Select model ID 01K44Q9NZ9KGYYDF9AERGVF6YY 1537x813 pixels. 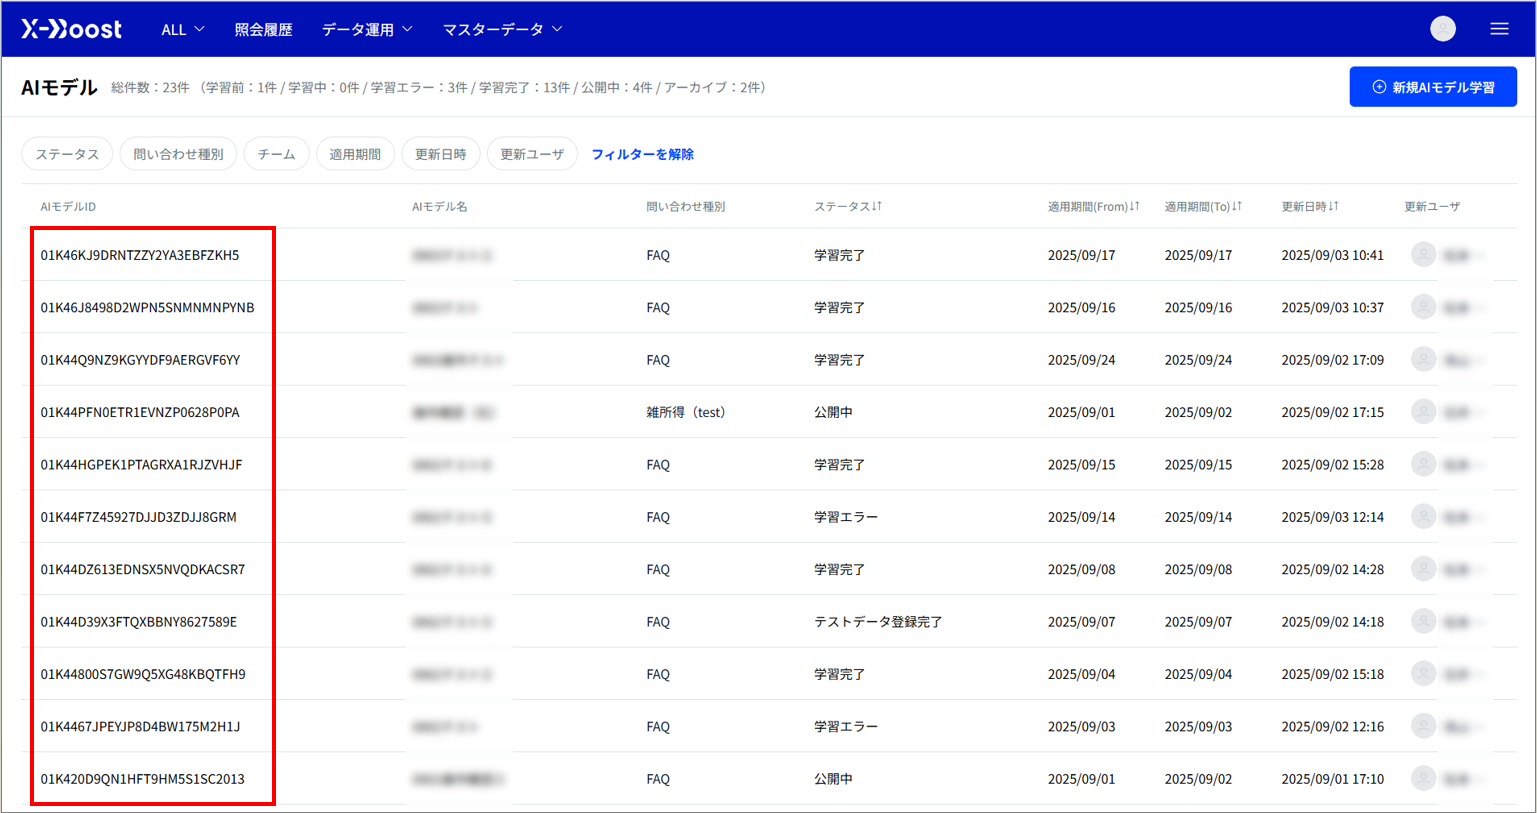point(140,360)
